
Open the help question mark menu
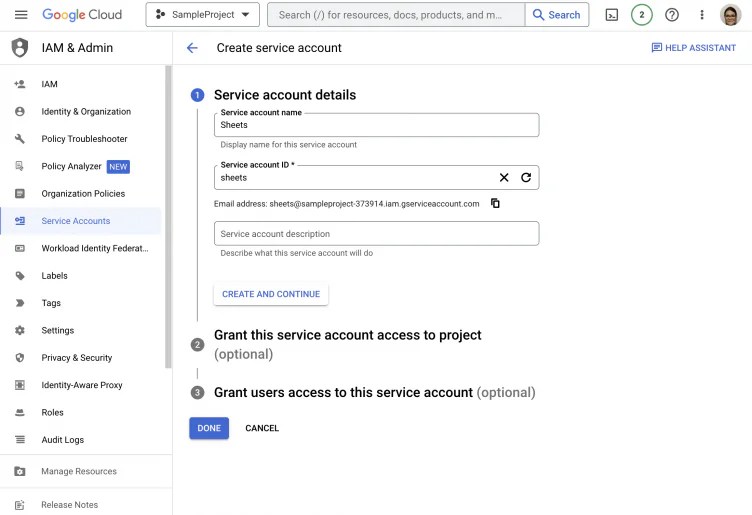click(672, 15)
